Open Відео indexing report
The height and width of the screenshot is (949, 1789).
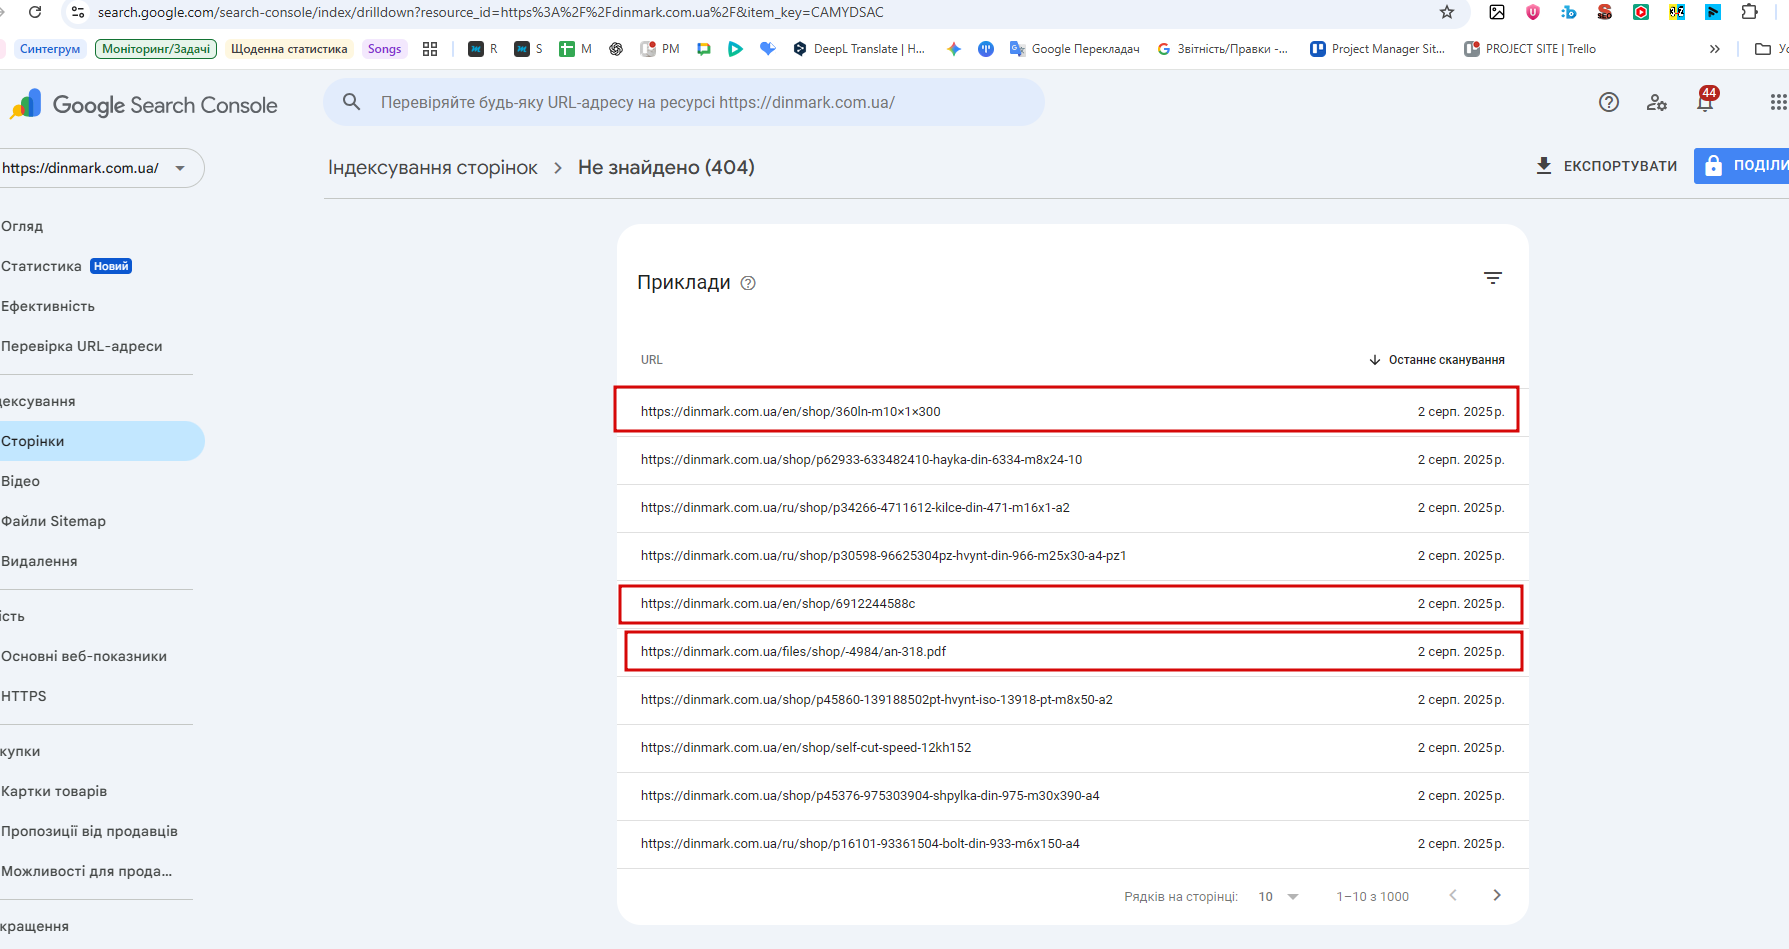click(21, 481)
